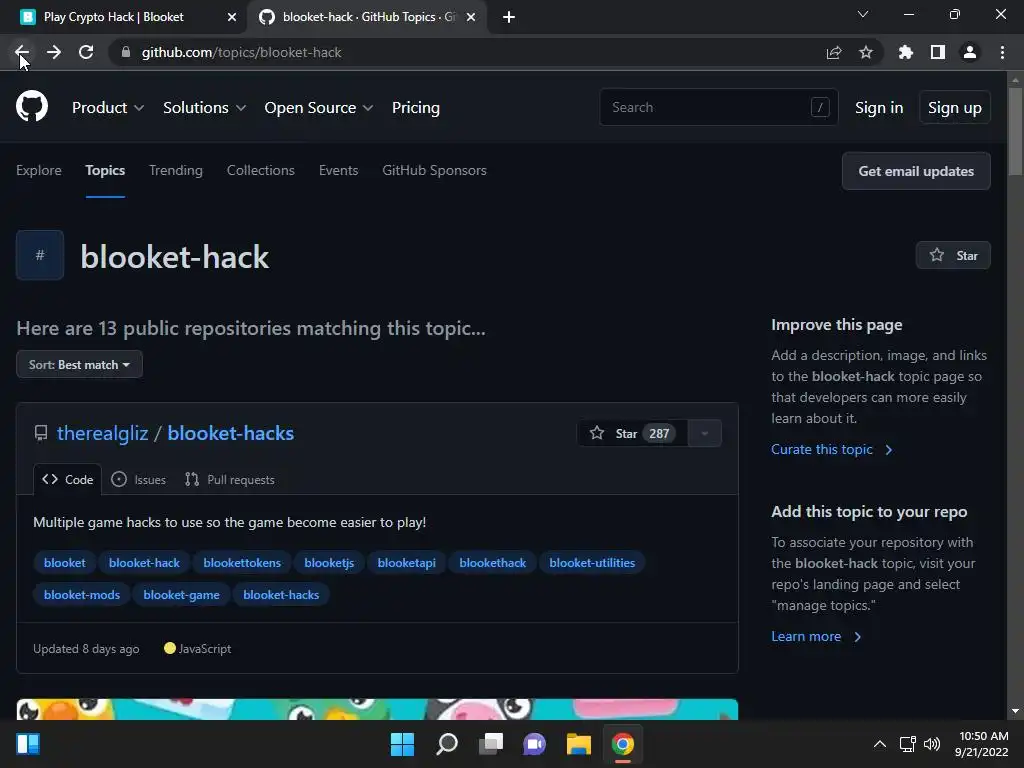Expand the Product menu
1024x768 pixels.
(x=108, y=108)
